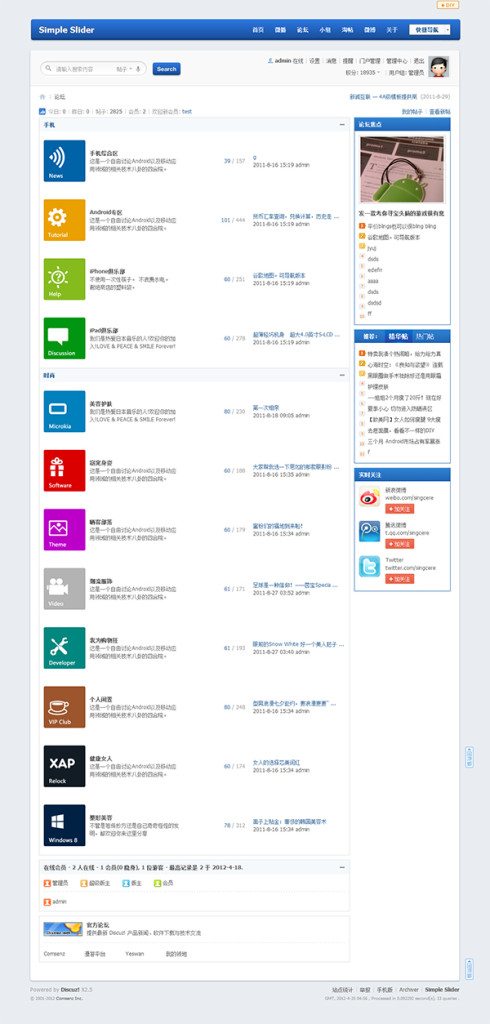This screenshot has height=1024, width=490.
Task: Click the Sina Weibo icon
Action: tap(369, 497)
